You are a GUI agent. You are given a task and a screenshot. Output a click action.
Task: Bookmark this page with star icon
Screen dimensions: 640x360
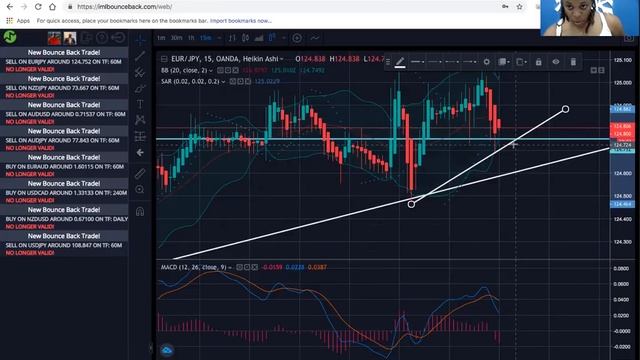coord(519,7)
